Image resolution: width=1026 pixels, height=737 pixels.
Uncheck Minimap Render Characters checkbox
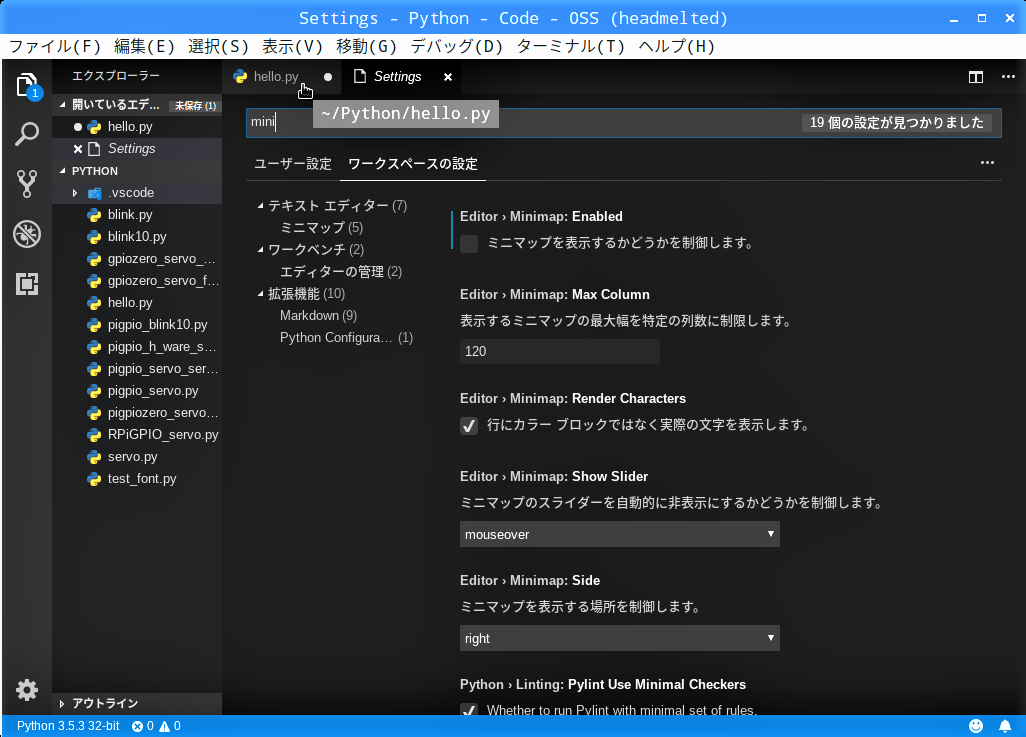point(469,425)
